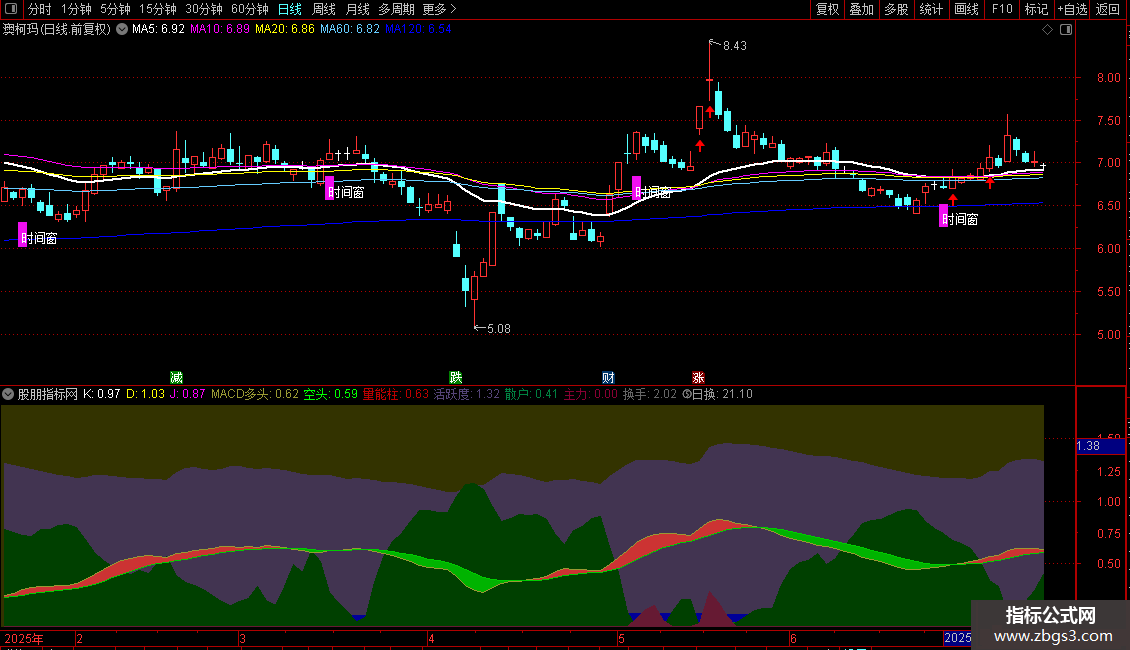Click the MA10: 6.89 label
This screenshot has width=1130, height=650.
pos(220,29)
